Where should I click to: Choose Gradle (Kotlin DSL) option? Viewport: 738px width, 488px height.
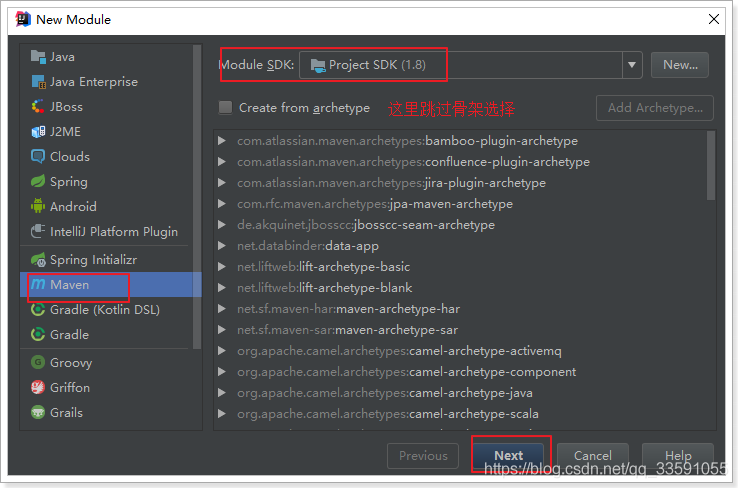tap(106, 309)
